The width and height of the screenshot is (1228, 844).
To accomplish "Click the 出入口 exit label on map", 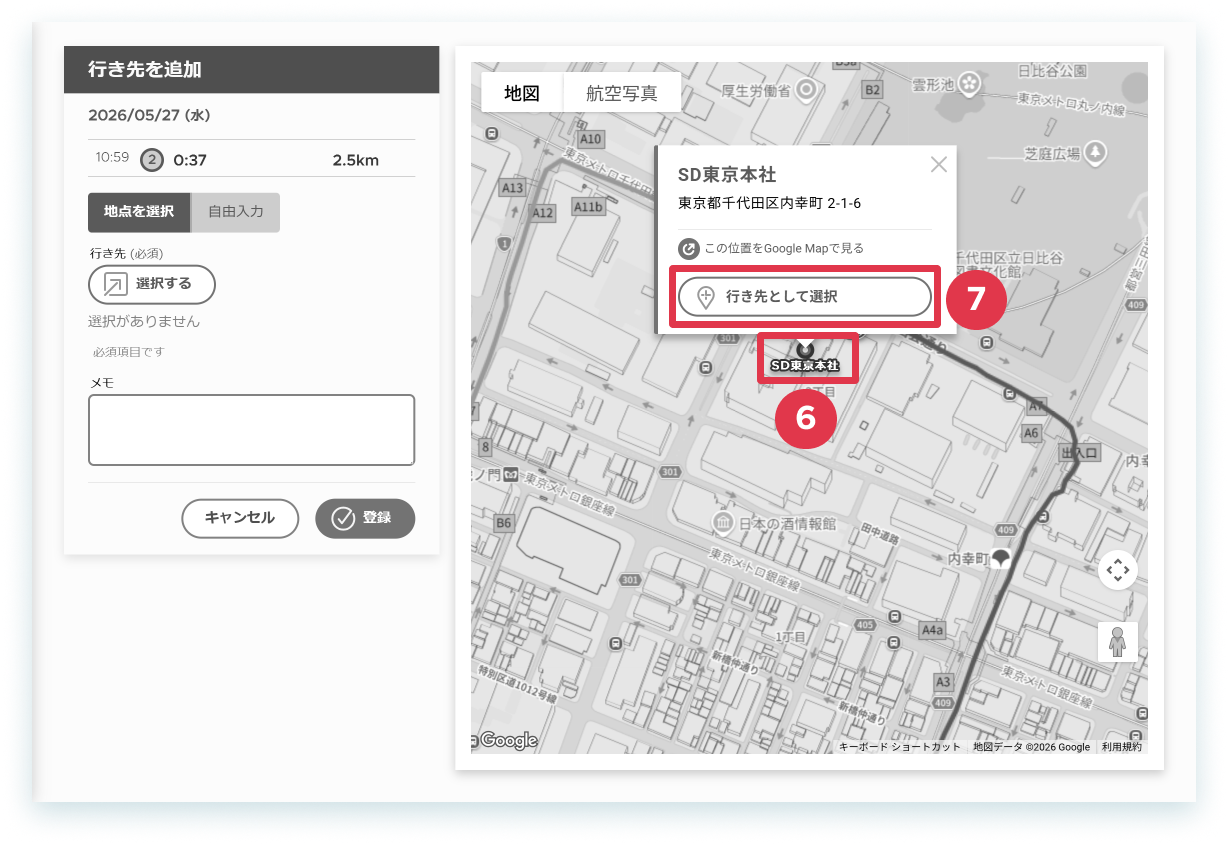I will coord(1079,453).
